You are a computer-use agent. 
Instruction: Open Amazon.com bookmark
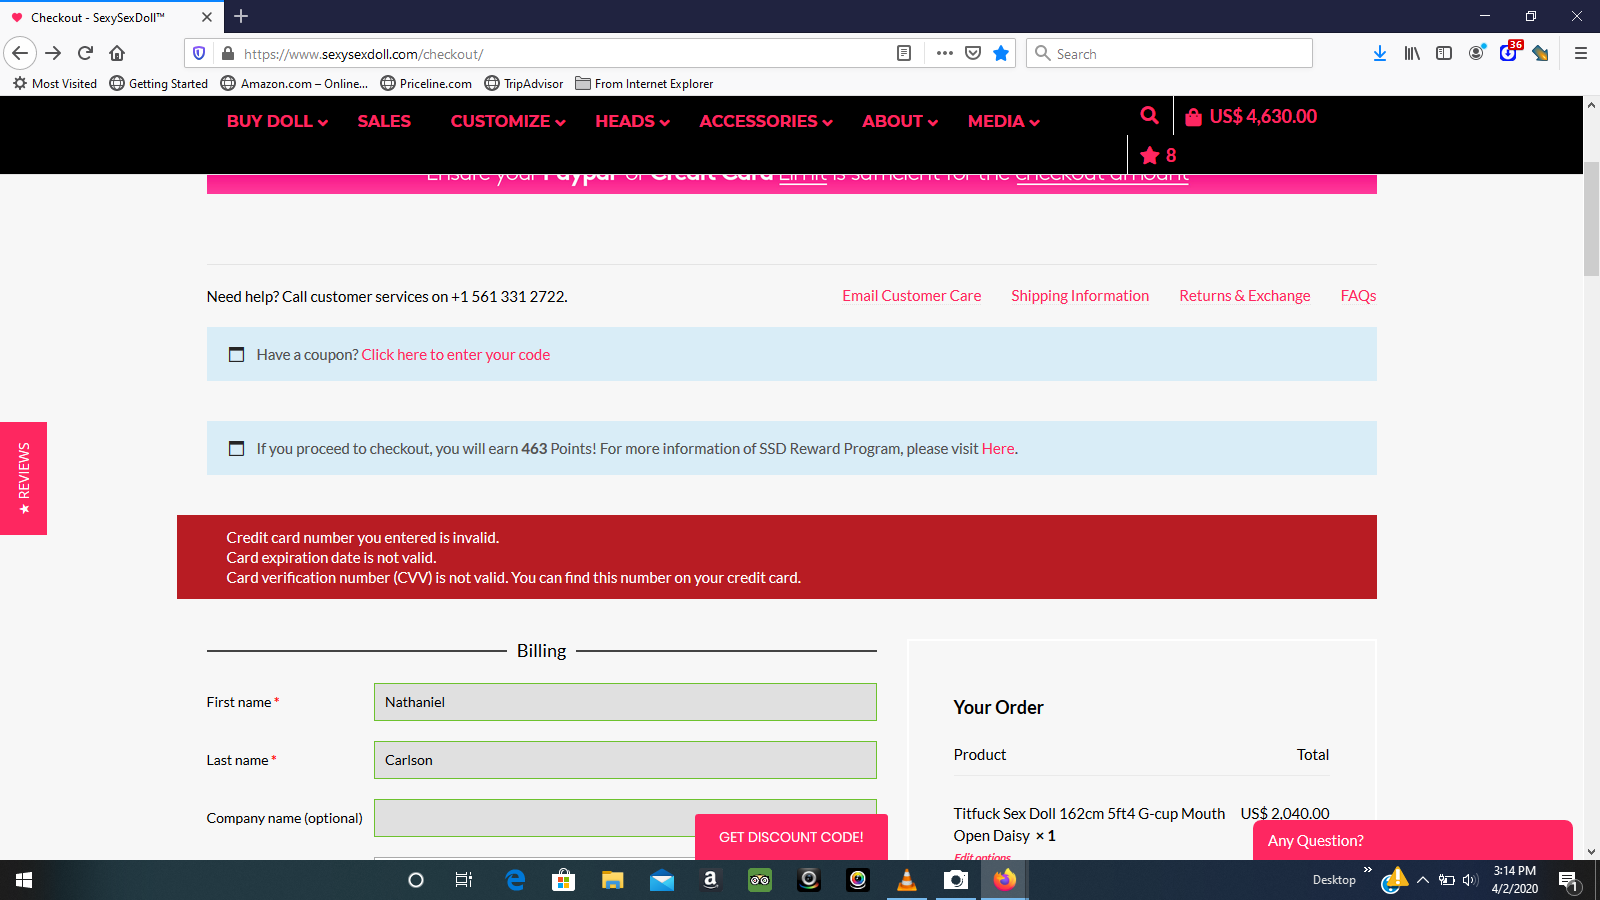pos(294,84)
